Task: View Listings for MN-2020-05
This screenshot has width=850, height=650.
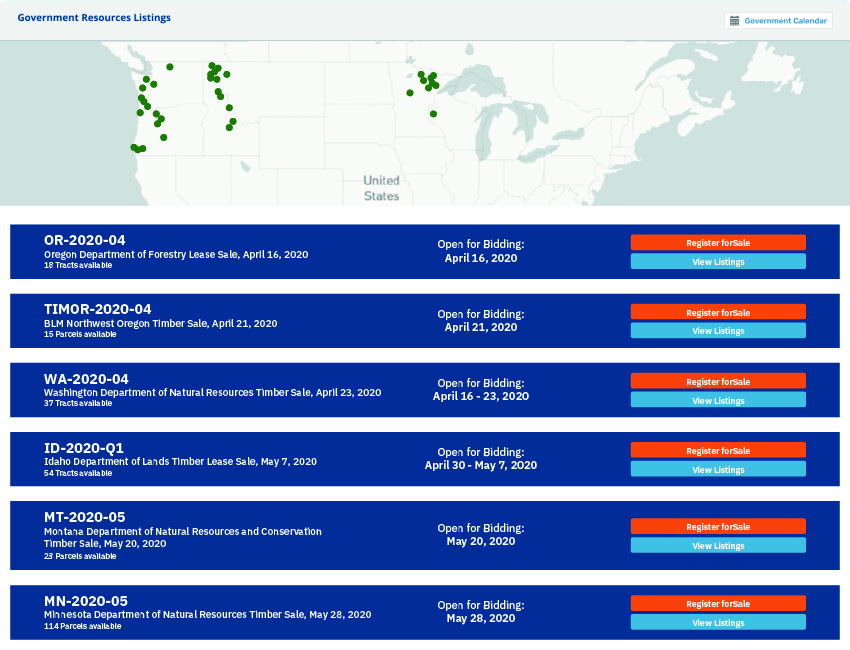Action: click(718, 622)
